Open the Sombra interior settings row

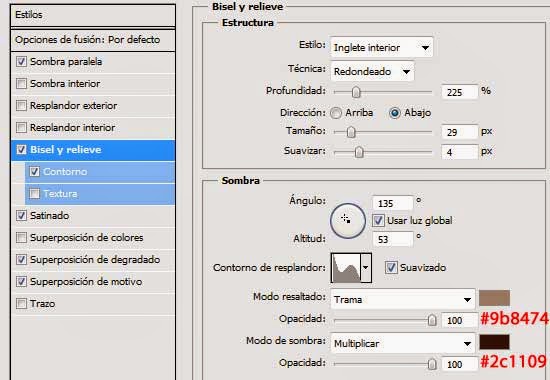(93, 84)
